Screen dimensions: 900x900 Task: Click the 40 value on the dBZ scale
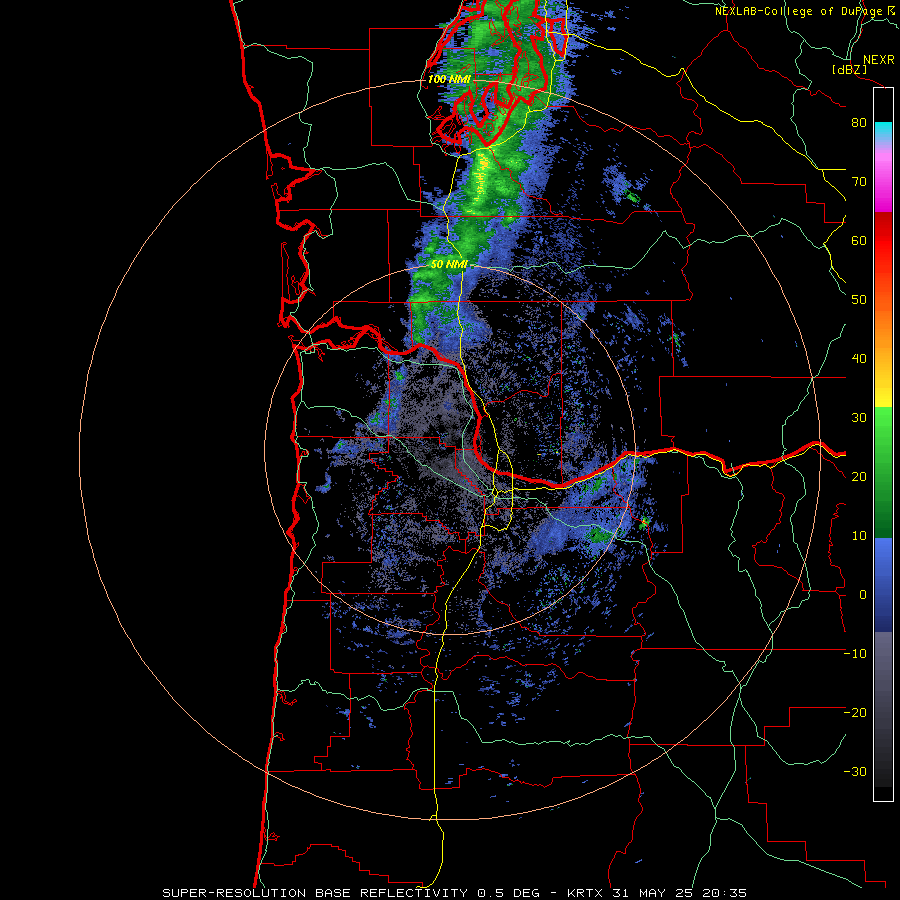(x=859, y=359)
